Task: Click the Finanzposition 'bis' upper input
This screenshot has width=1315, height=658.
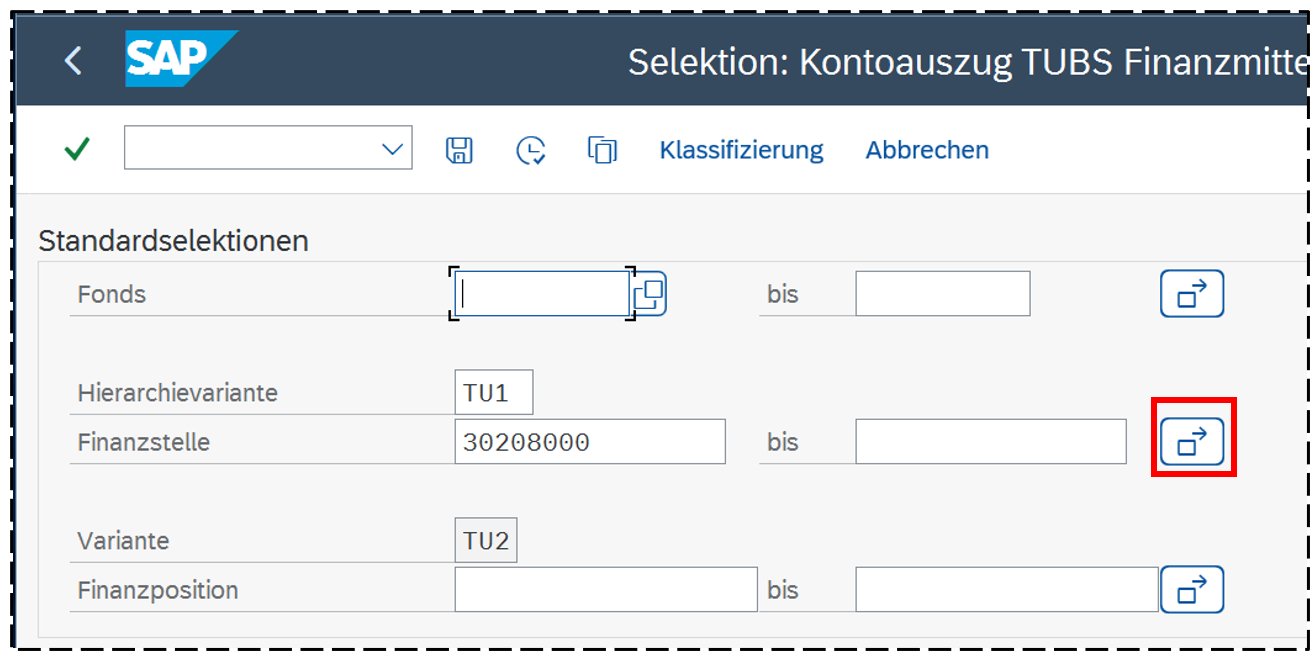Action: tap(1006, 590)
